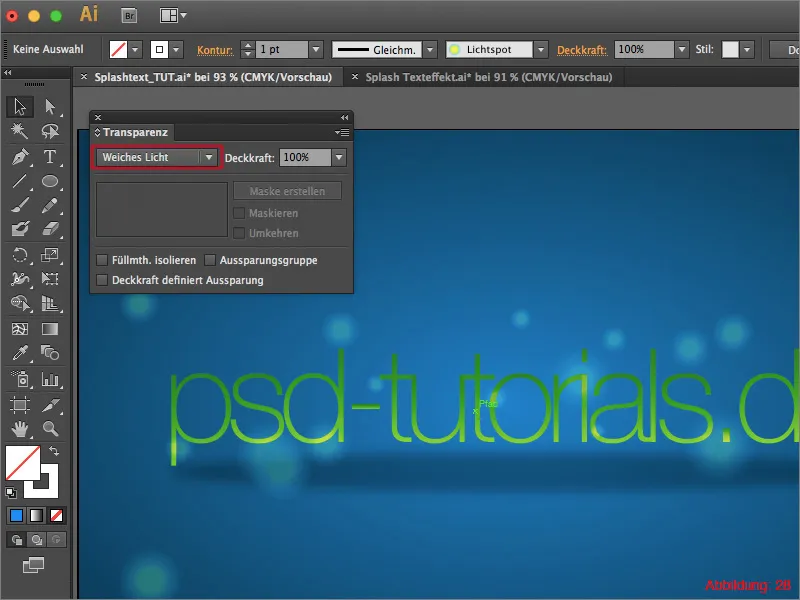Open the Deckkraft link in control bar
Viewport: 800px width, 600px height.
point(582,50)
